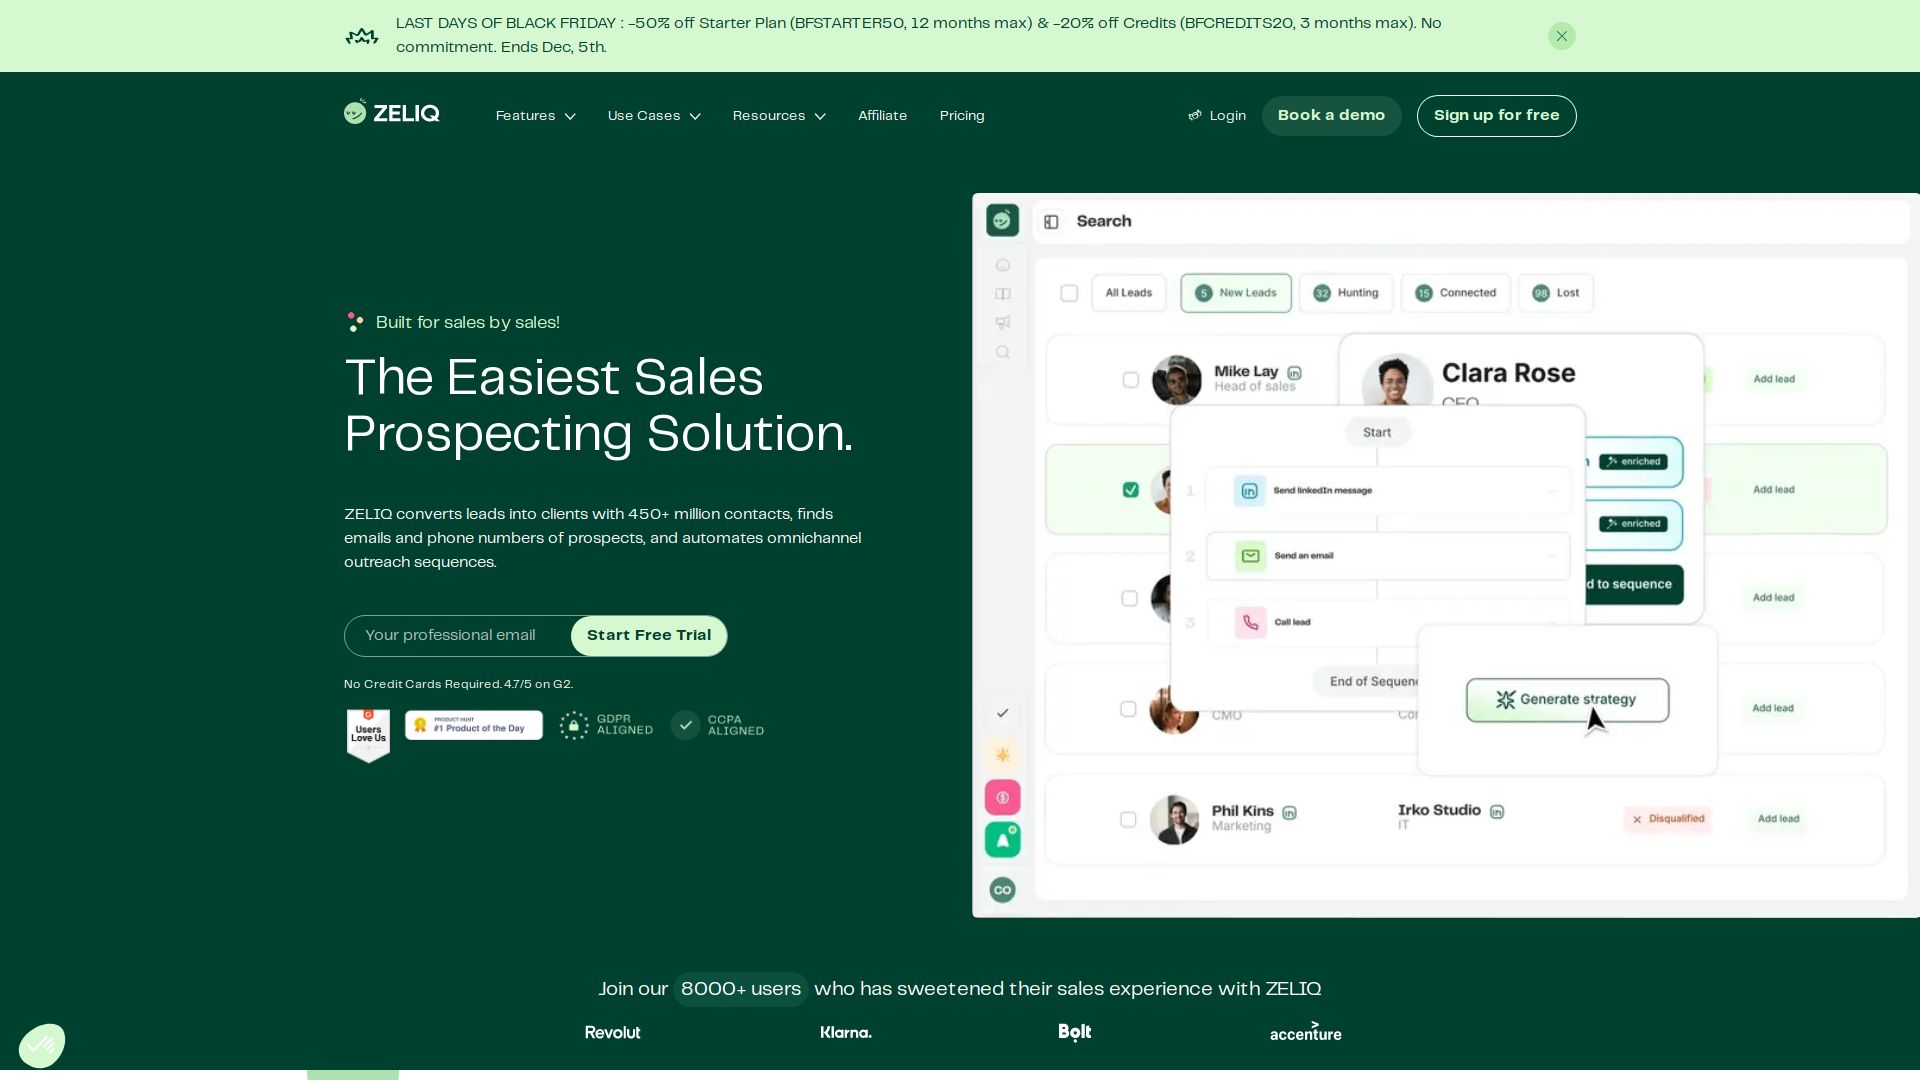Click Book a demo button
Viewport: 1920px width, 1080px height.
[1330, 116]
